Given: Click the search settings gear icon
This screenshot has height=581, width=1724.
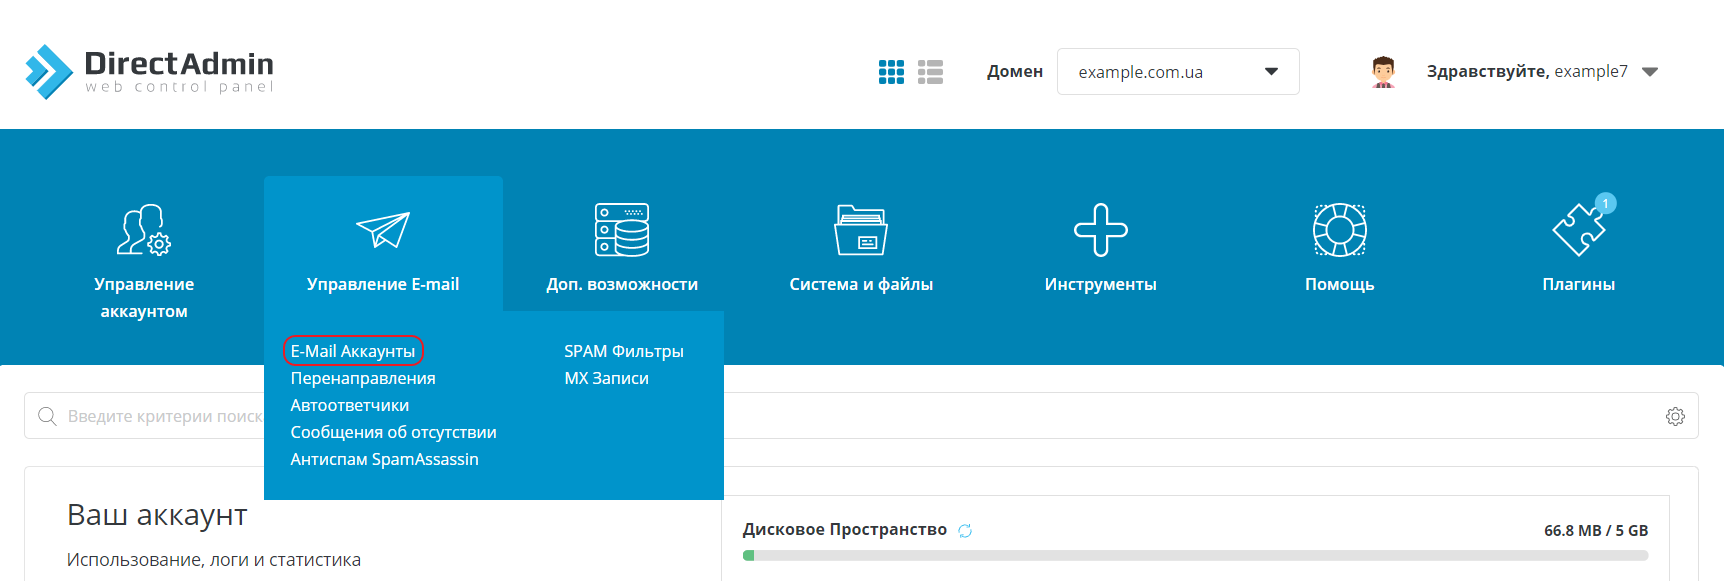Looking at the screenshot, I should [1675, 416].
